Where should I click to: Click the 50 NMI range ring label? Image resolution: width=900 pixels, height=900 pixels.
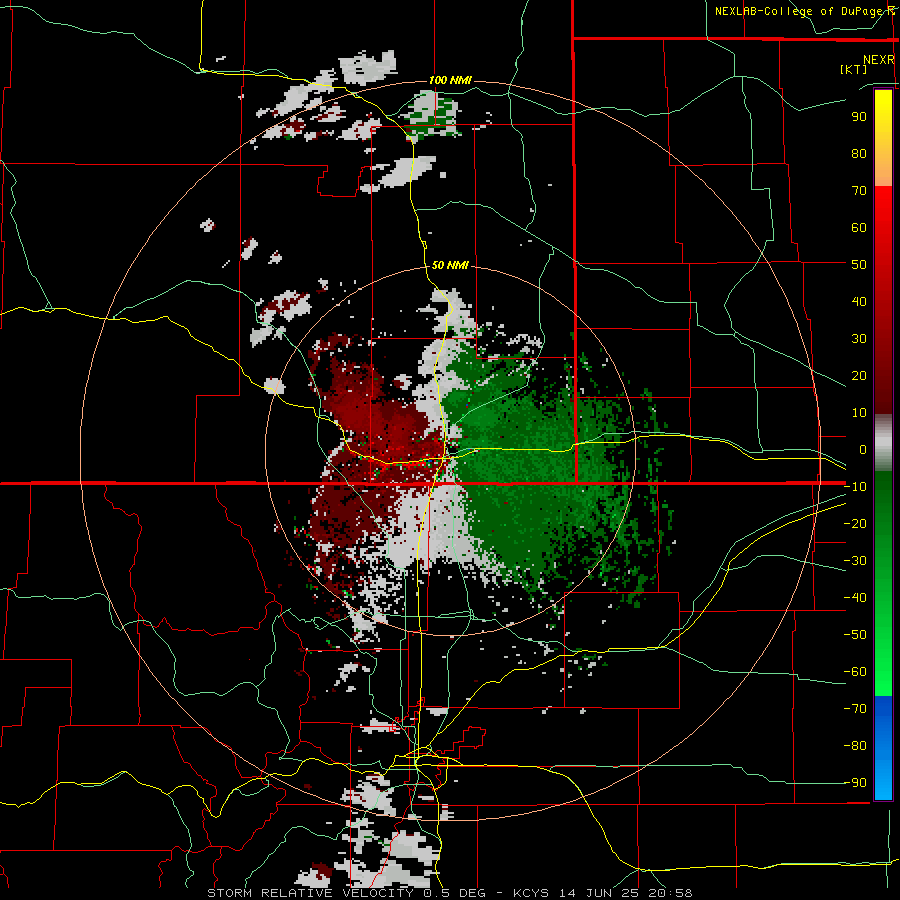450,265
